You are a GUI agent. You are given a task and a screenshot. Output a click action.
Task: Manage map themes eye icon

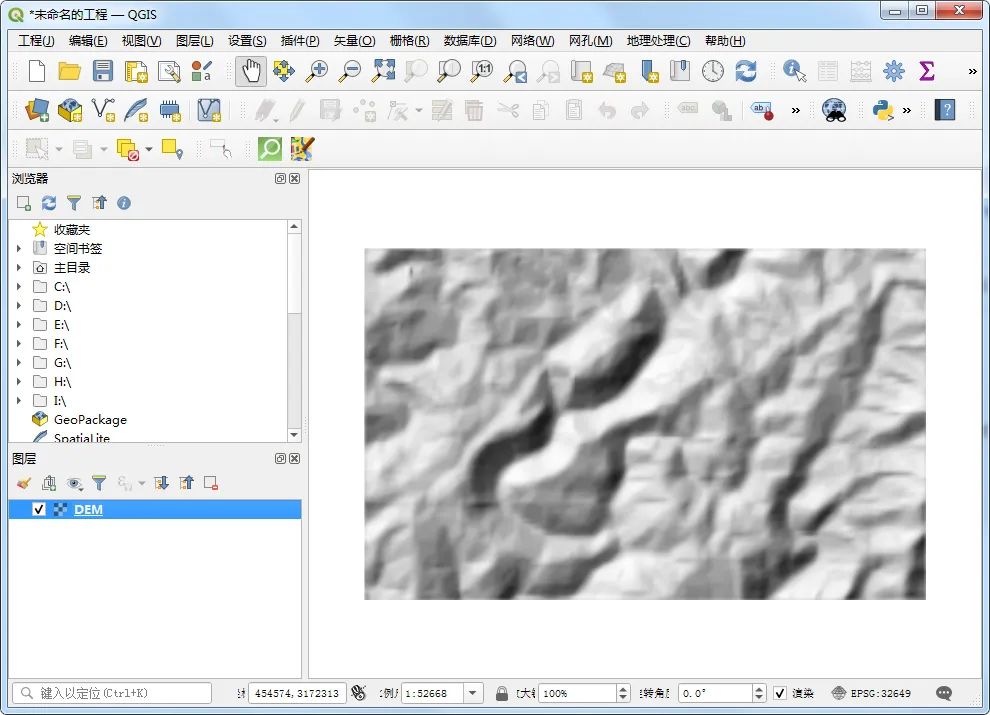tap(74, 483)
